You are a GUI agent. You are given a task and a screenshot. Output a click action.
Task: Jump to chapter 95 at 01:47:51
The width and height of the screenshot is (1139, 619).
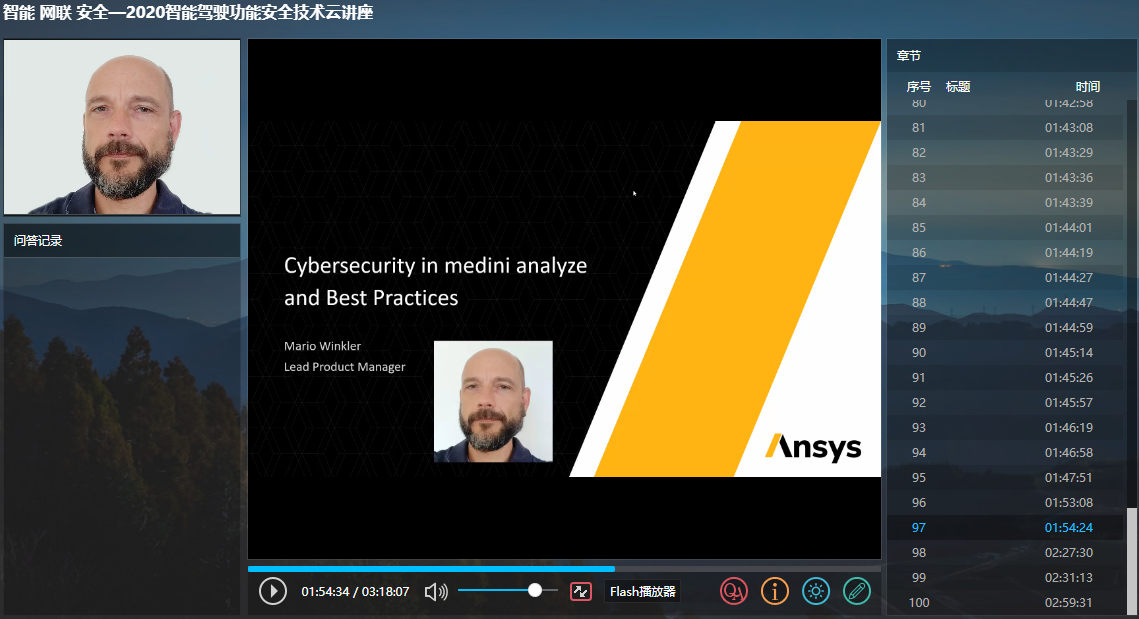[x=1006, y=477]
